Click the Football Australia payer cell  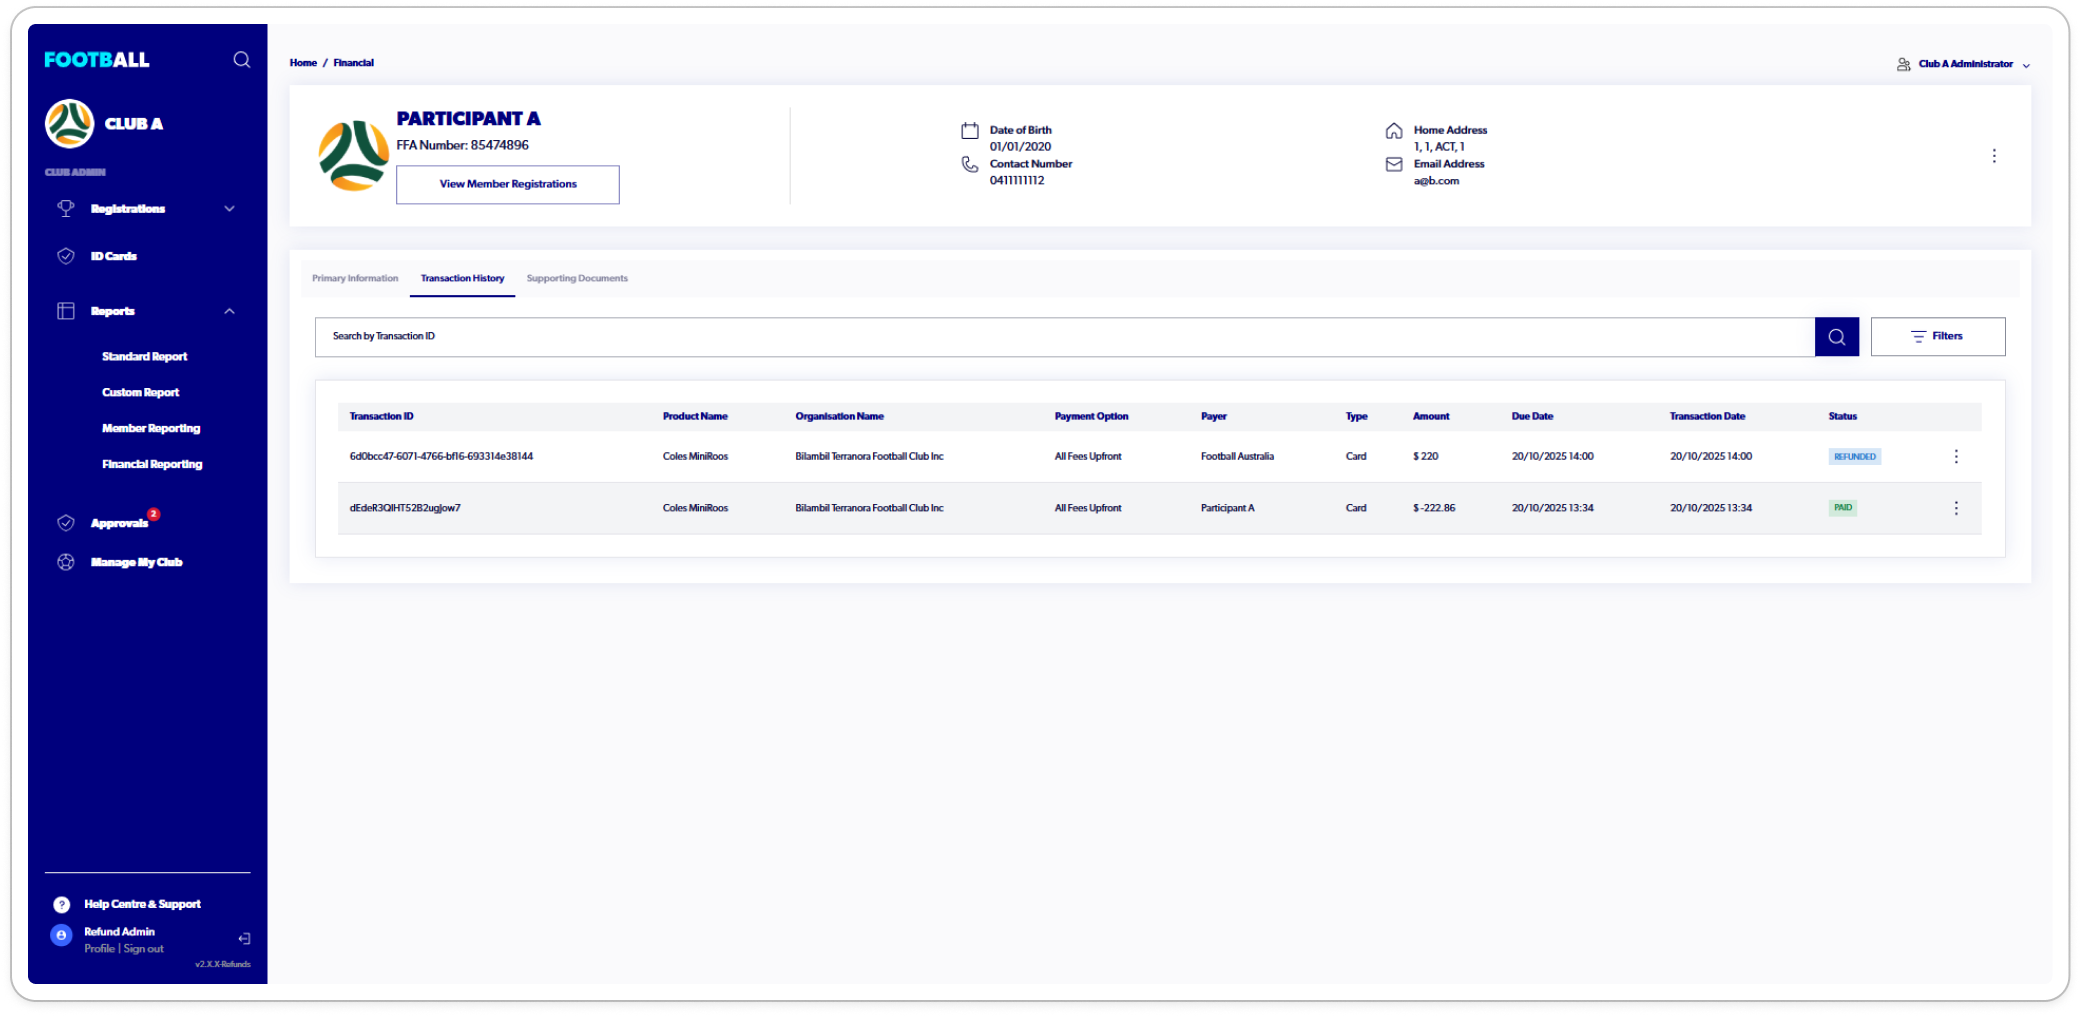(1237, 456)
